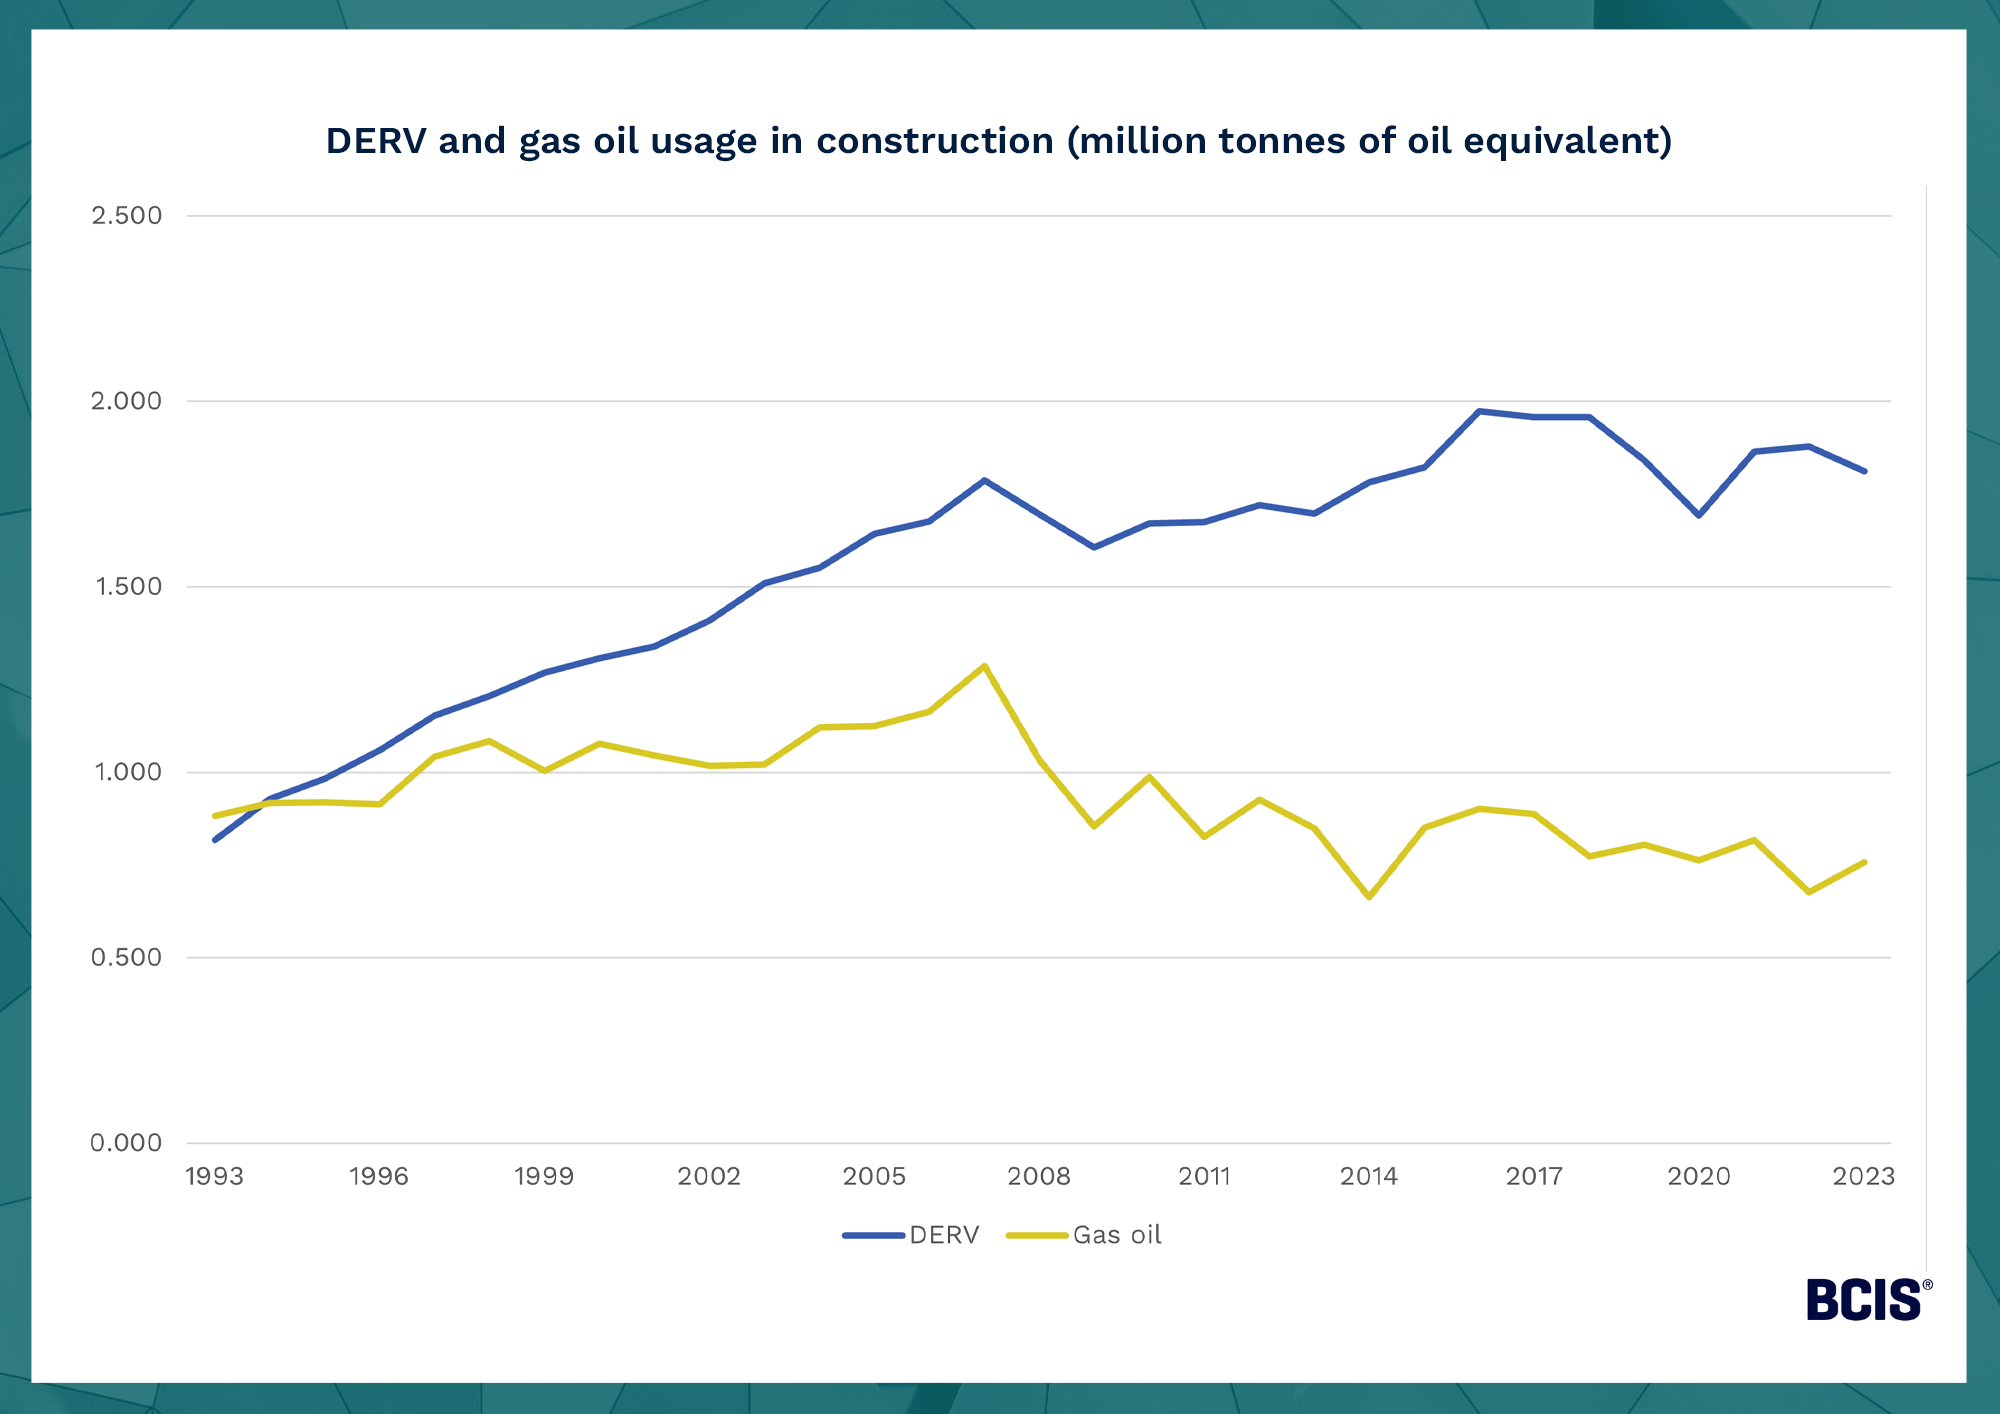Click the 2.000 y-axis label

point(126,401)
